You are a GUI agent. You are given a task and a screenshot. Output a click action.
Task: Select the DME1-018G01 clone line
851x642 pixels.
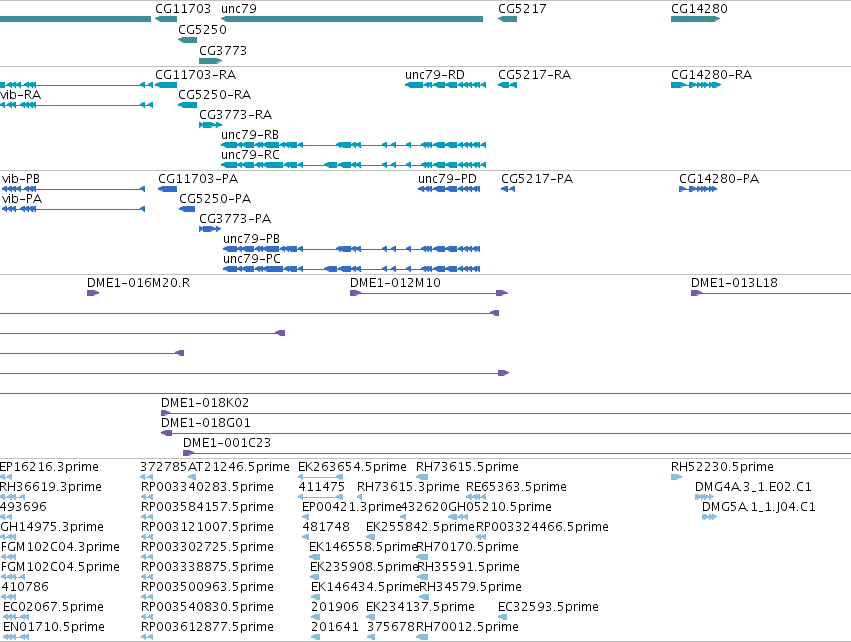point(506,433)
